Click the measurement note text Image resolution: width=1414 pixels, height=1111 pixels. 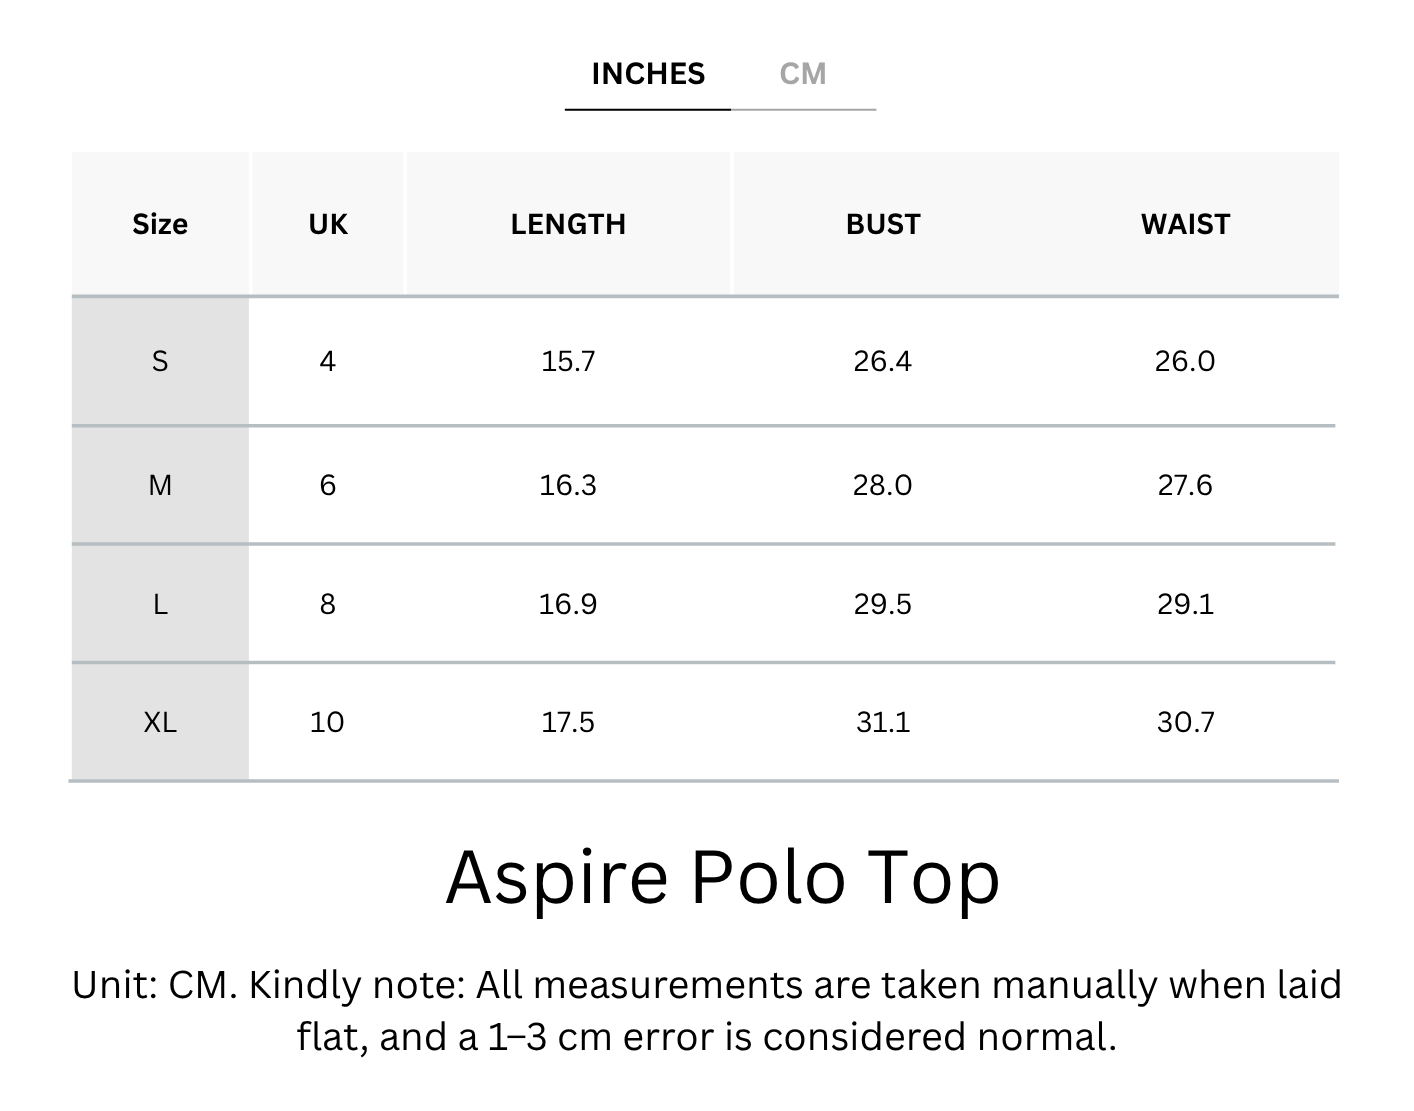click(x=707, y=1010)
